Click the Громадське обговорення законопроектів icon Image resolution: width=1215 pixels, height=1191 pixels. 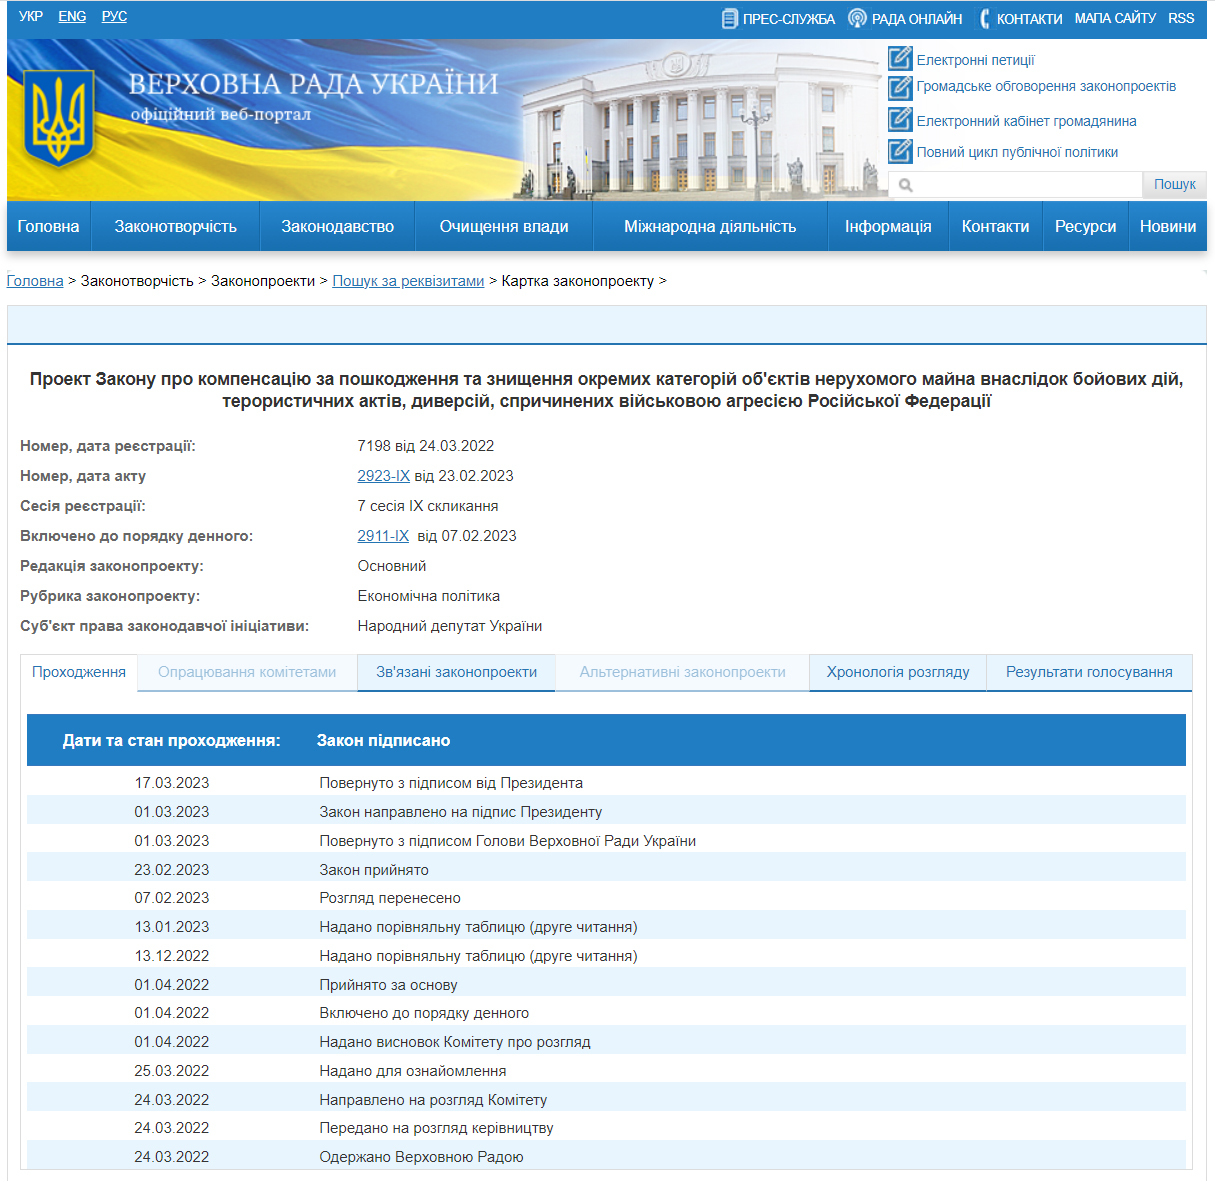coord(900,87)
